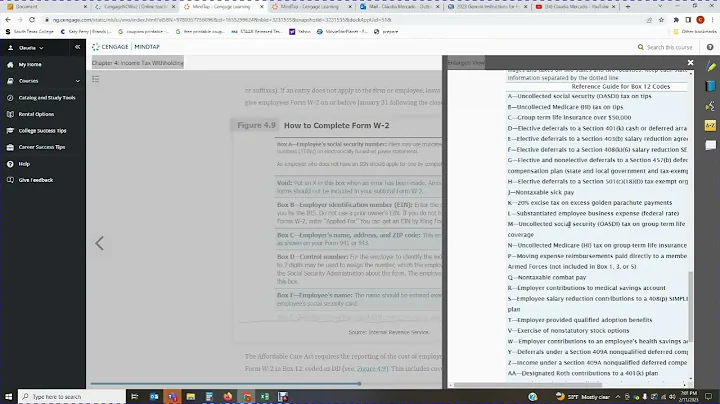The height and width of the screenshot is (404, 720).
Task: Open Firefox from the taskbar
Action: point(228,397)
